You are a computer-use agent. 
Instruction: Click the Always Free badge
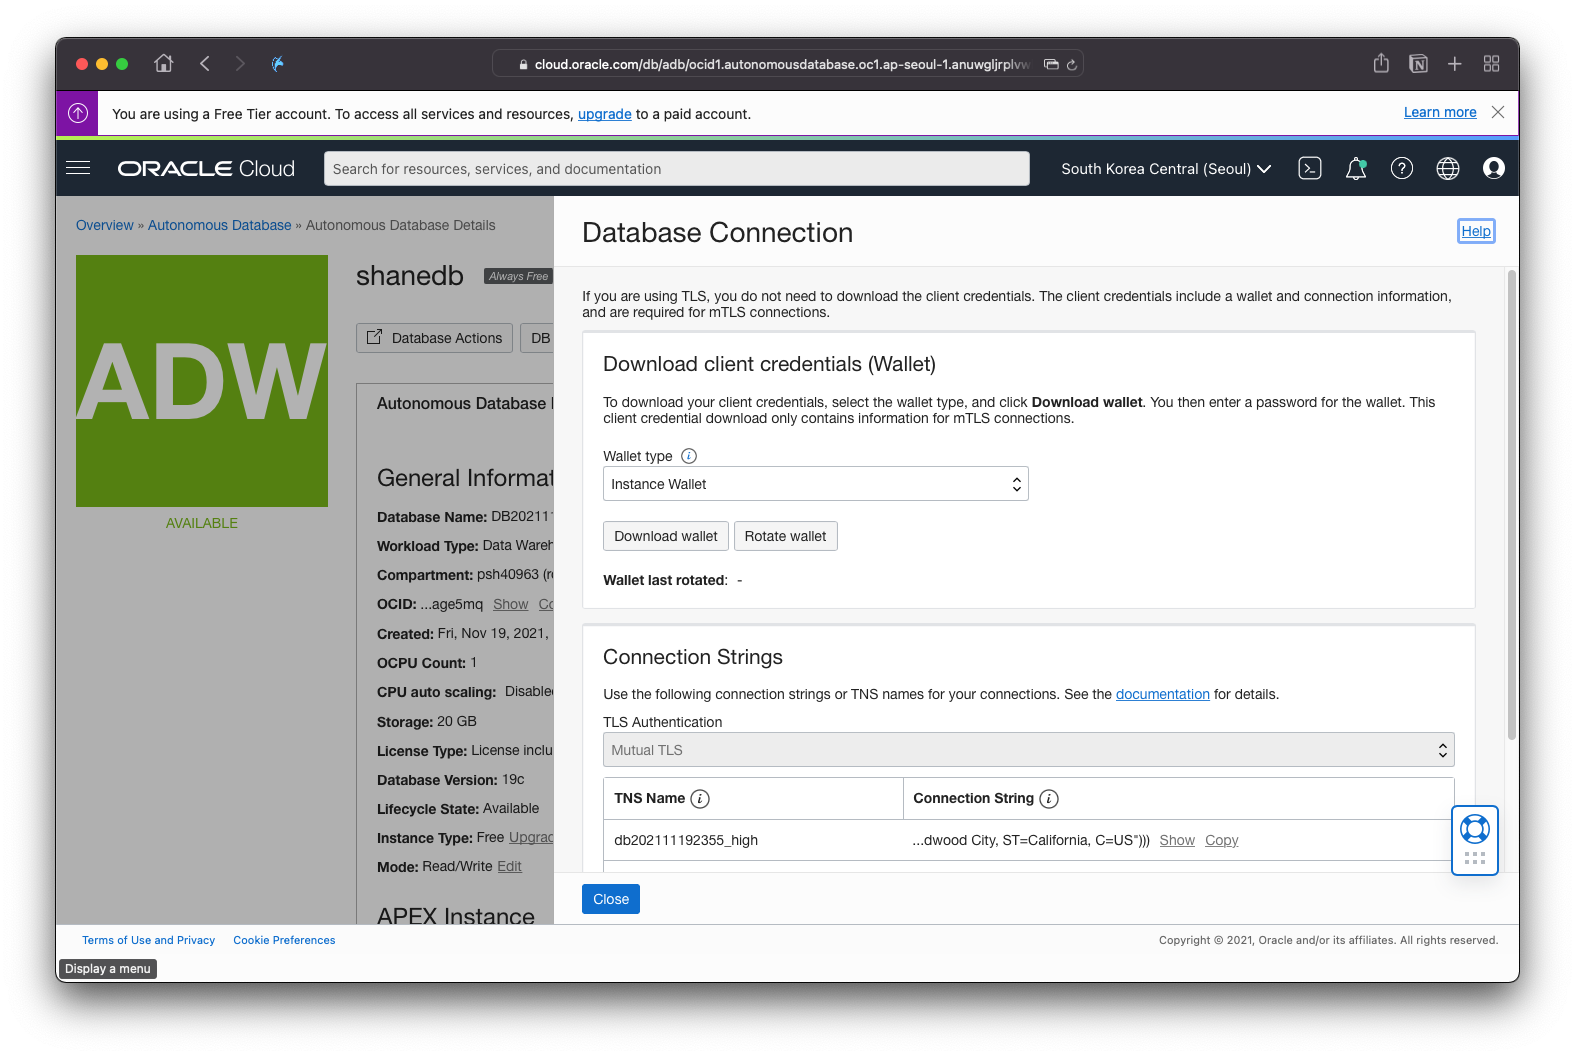coord(518,276)
